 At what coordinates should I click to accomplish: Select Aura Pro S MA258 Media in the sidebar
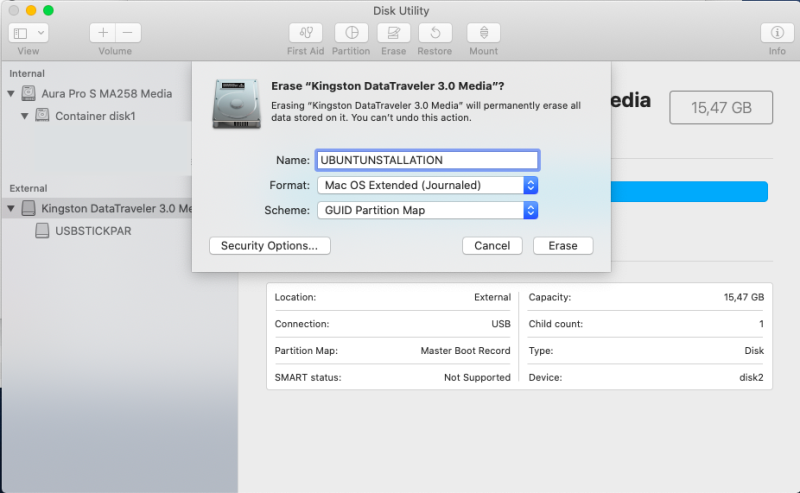pyautogui.click(x=107, y=93)
